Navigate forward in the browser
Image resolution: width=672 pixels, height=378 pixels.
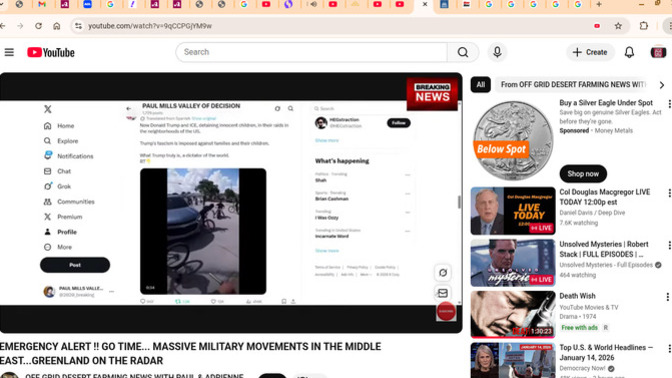20,26
